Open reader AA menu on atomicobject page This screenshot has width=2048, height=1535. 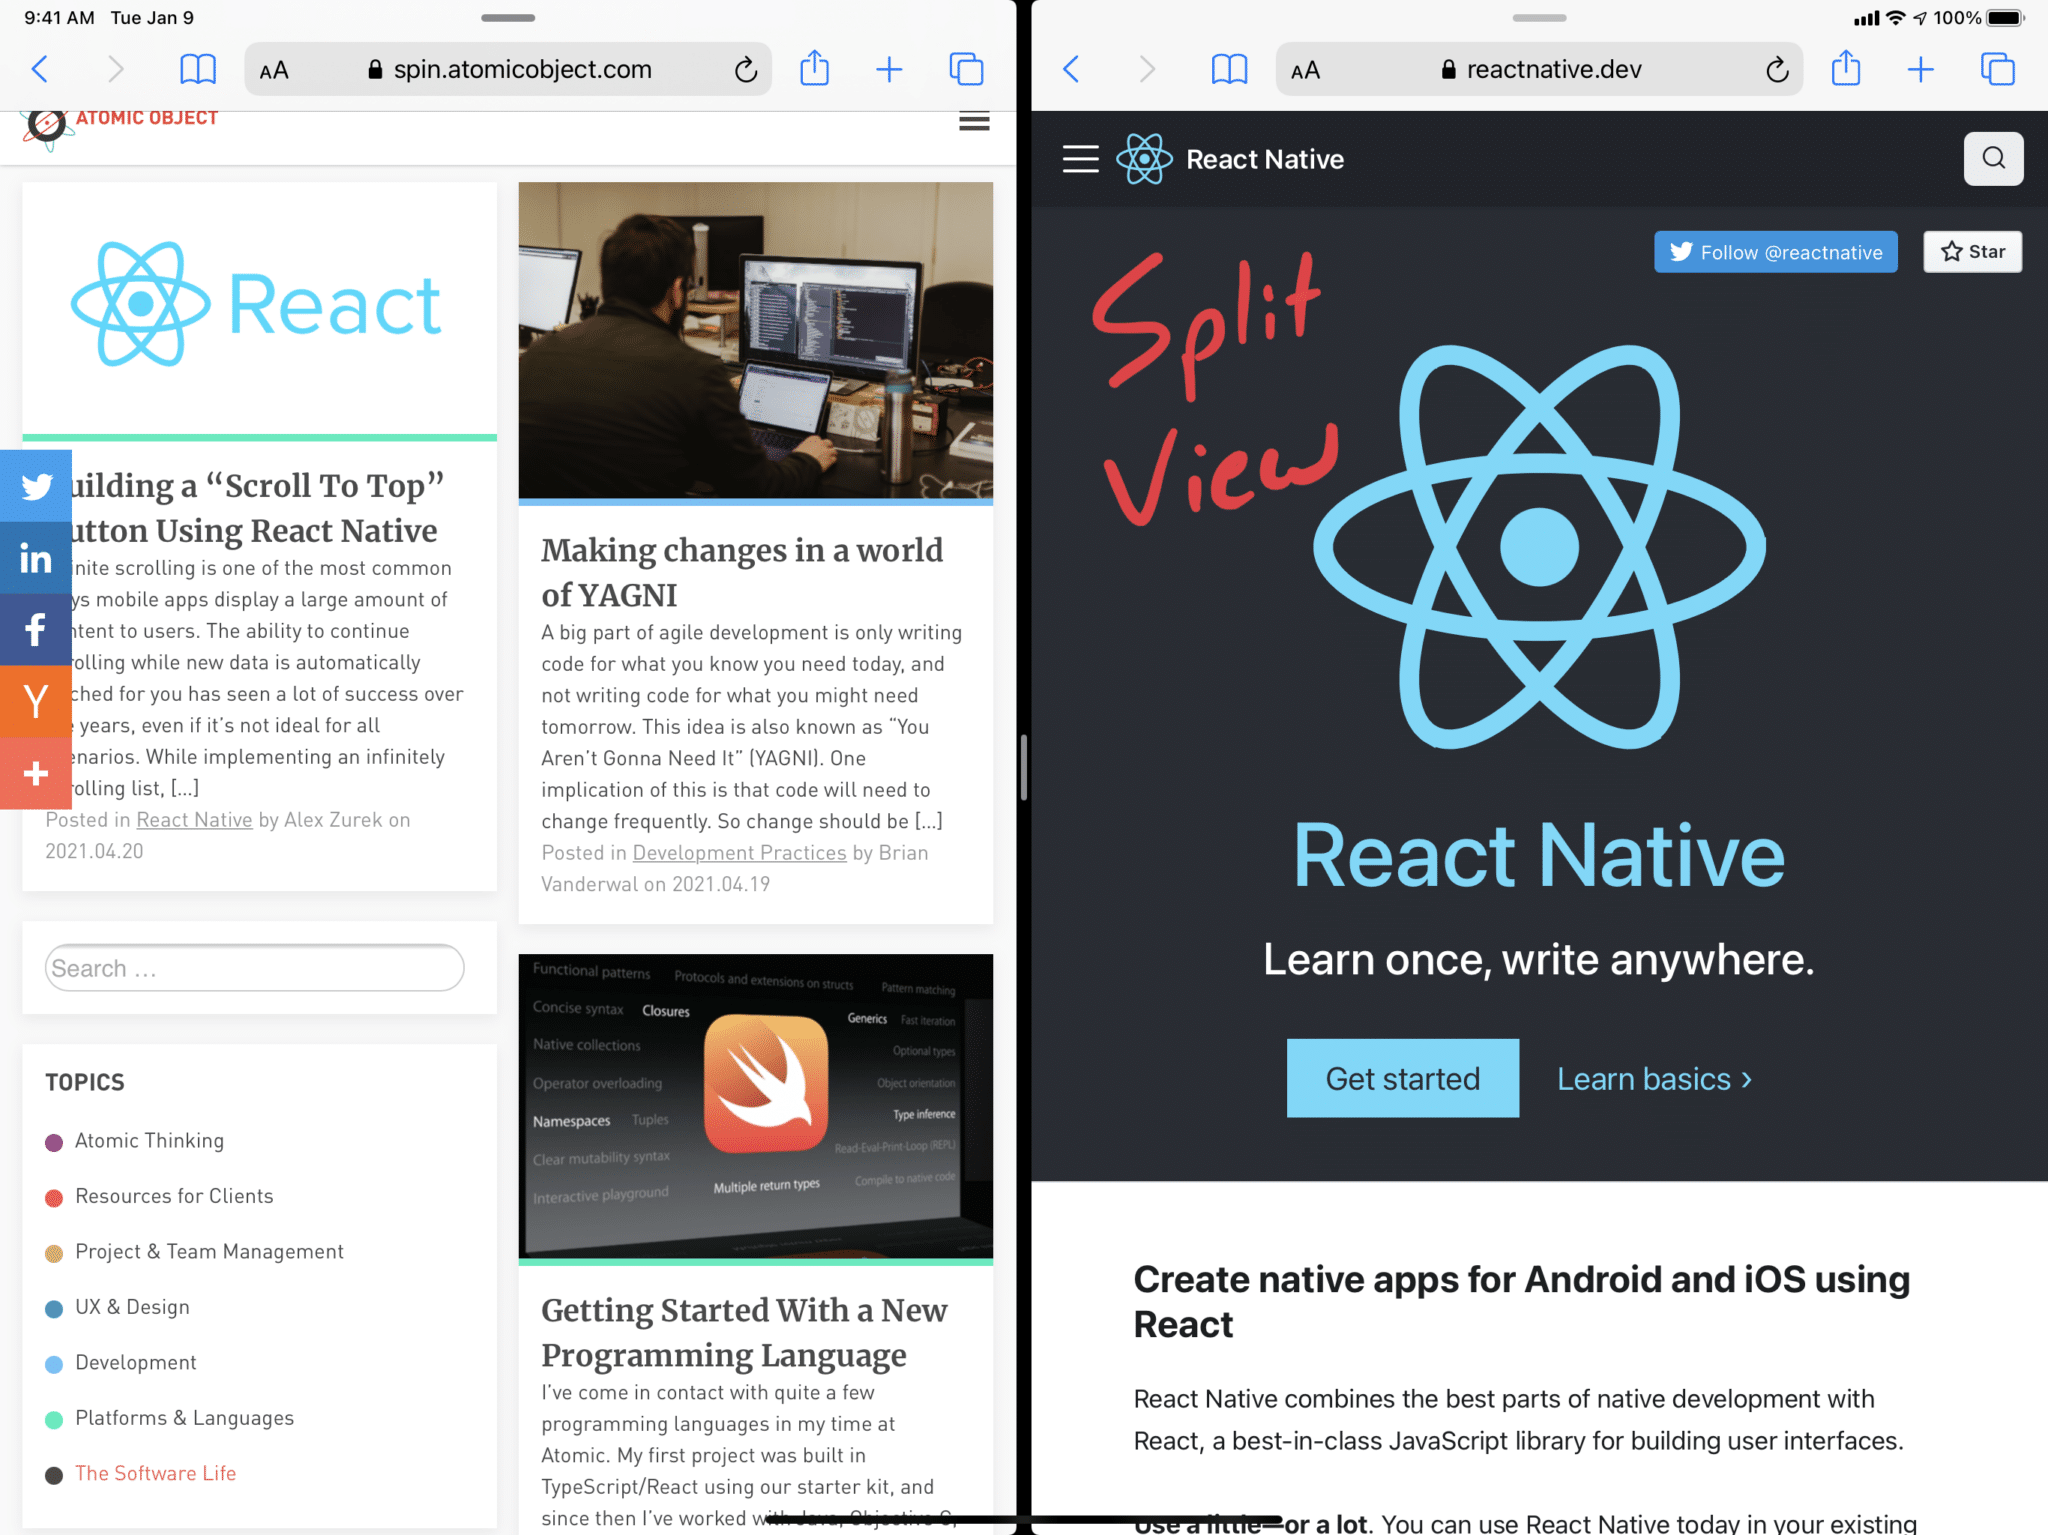tap(274, 70)
